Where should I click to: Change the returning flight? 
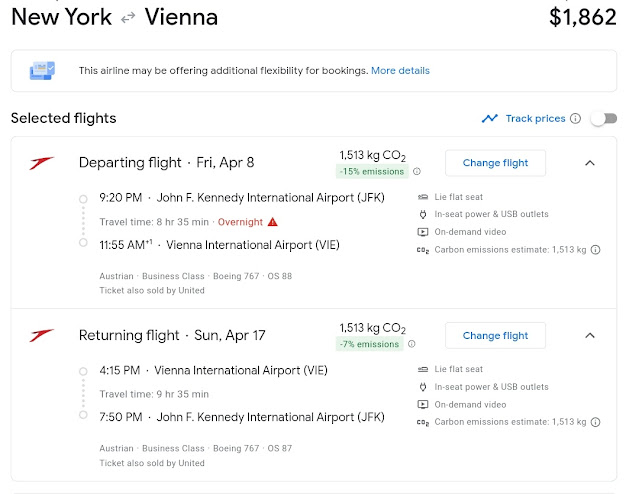tap(495, 335)
